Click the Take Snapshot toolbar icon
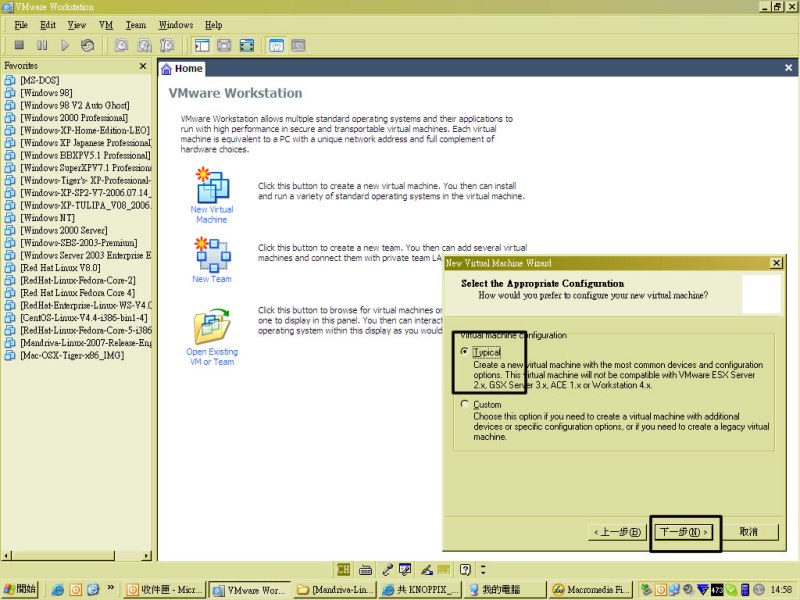800x600 pixels. click(x=121, y=45)
